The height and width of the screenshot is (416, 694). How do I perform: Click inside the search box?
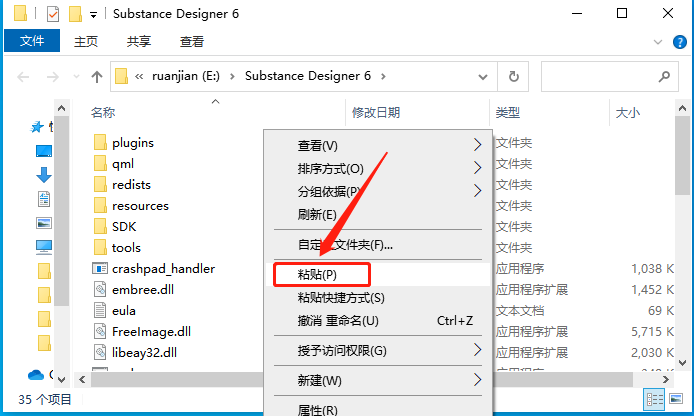point(609,77)
